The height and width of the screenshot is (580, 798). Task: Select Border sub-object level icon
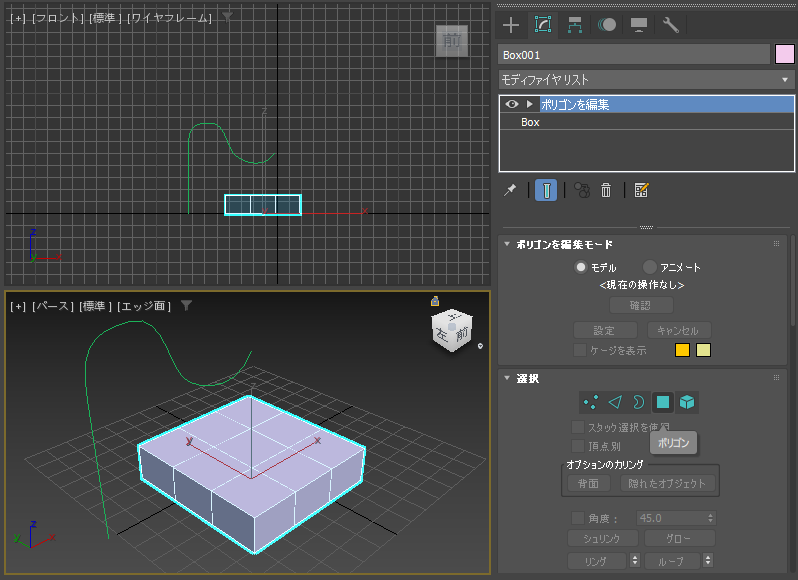click(638, 402)
